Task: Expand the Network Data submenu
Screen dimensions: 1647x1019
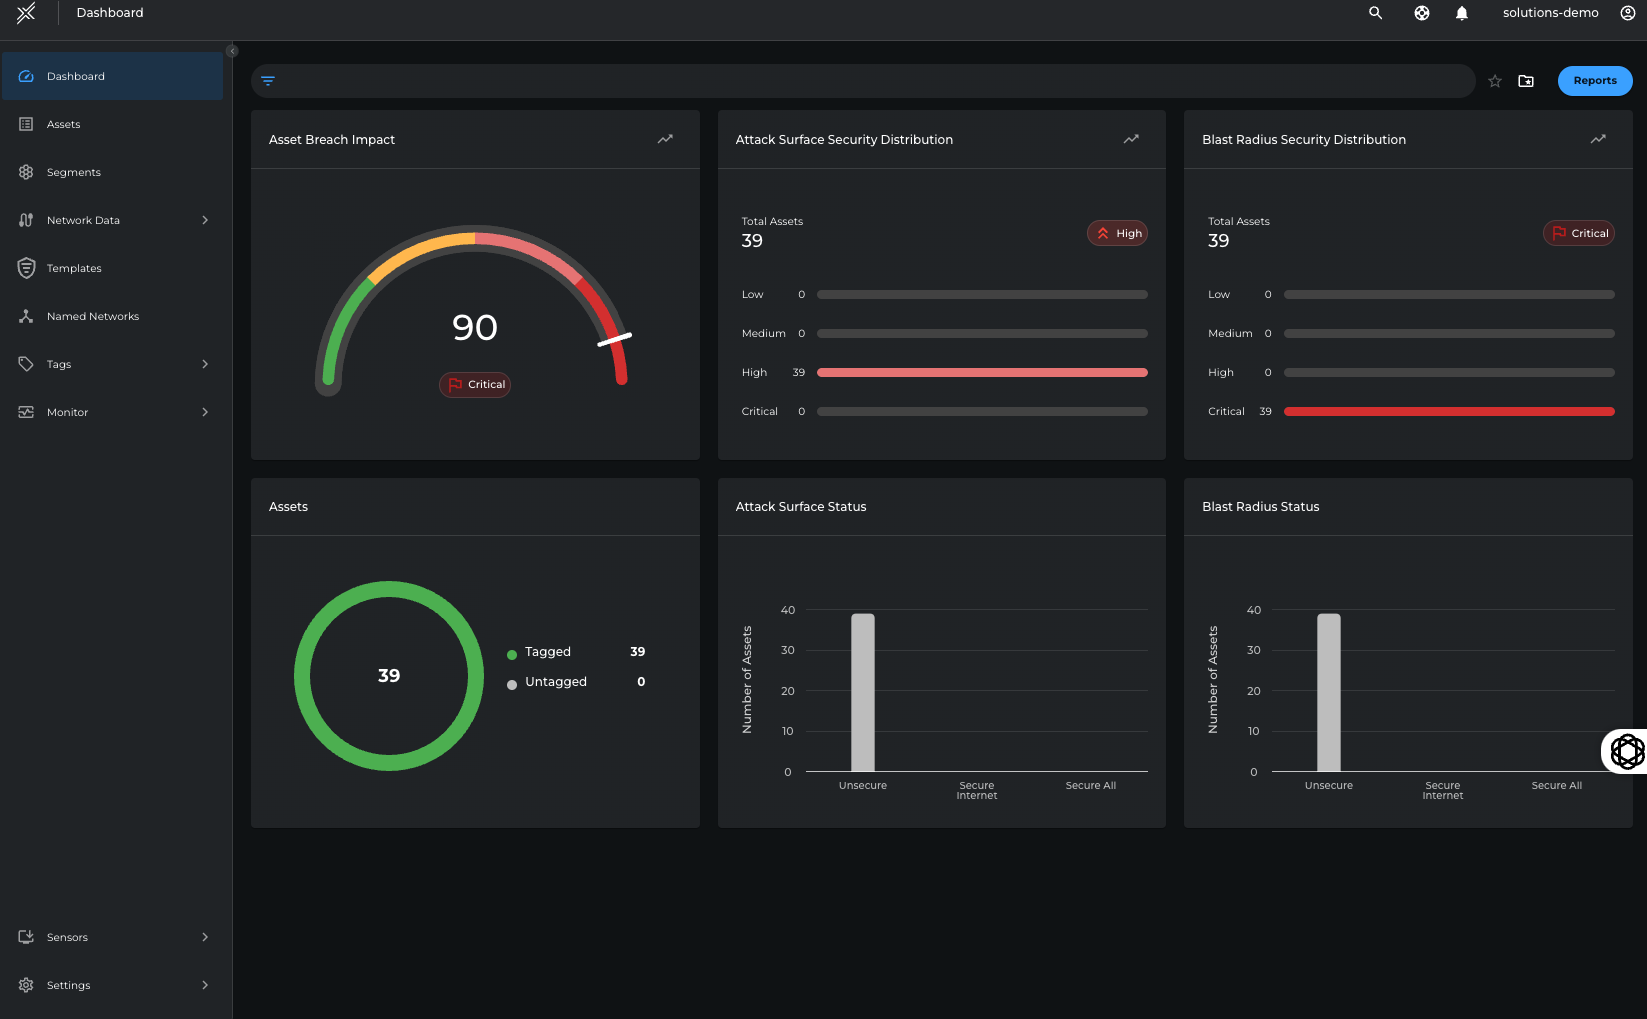Action: click(205, 220)
